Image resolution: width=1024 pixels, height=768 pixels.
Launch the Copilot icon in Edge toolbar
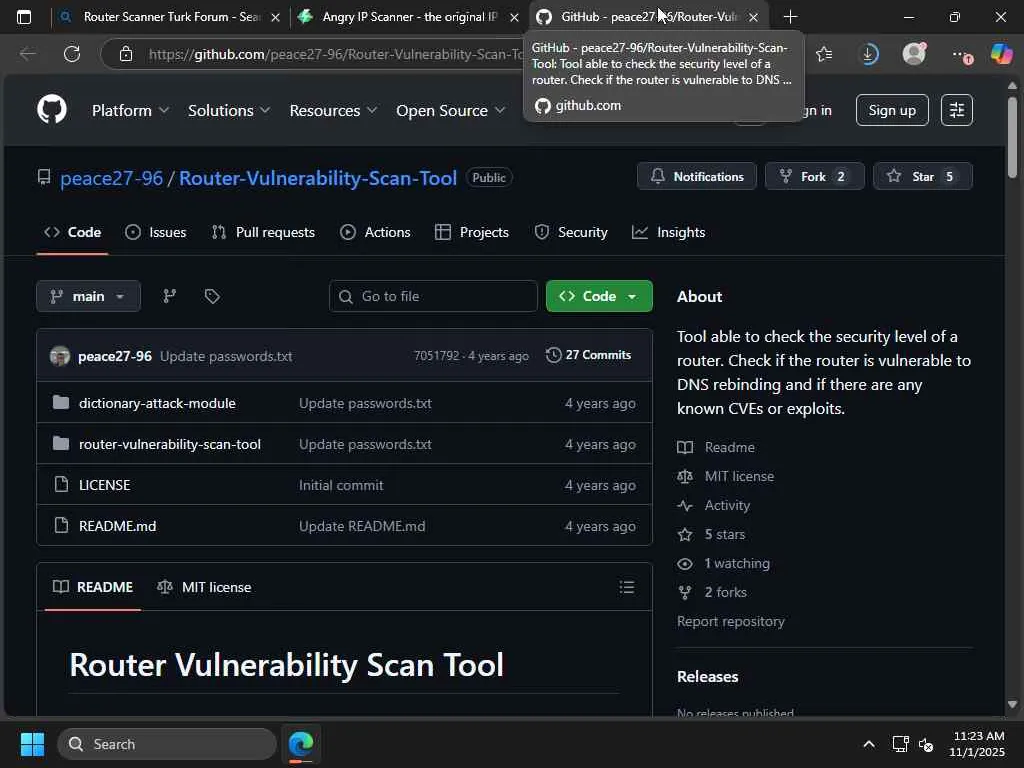coord(1001,54)
